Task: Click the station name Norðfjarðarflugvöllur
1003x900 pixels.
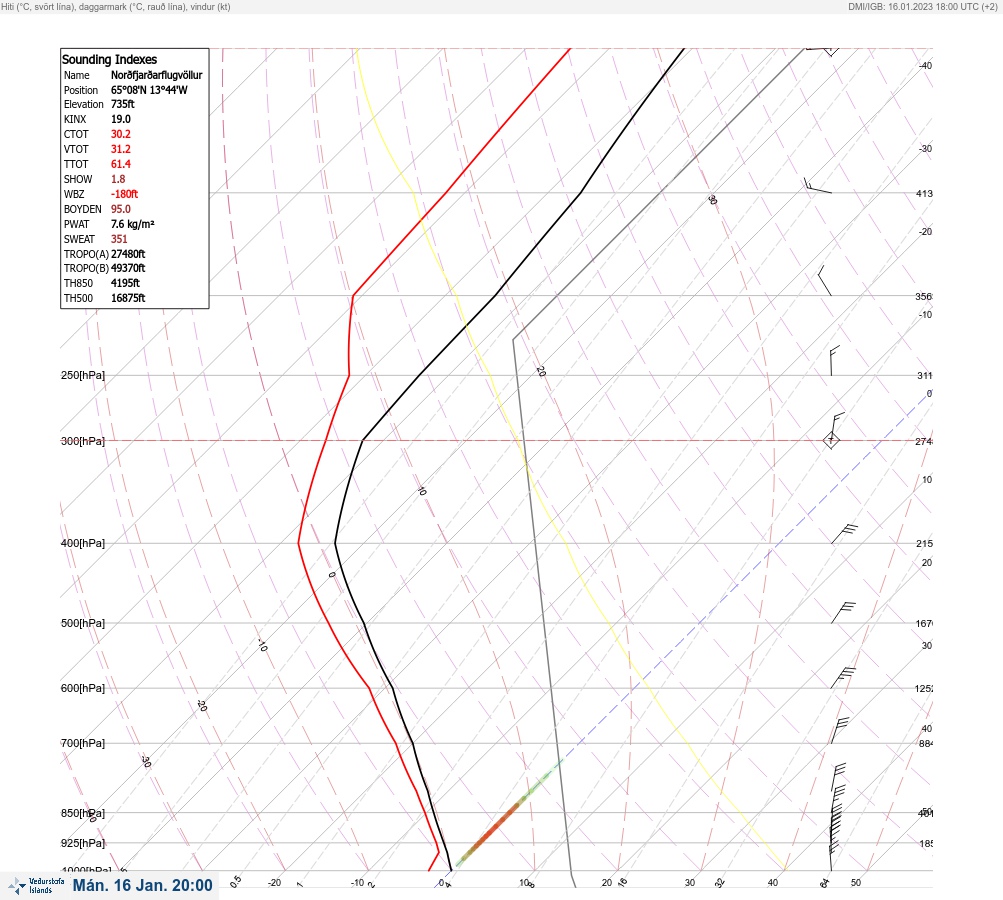Action: coord(157,75)
